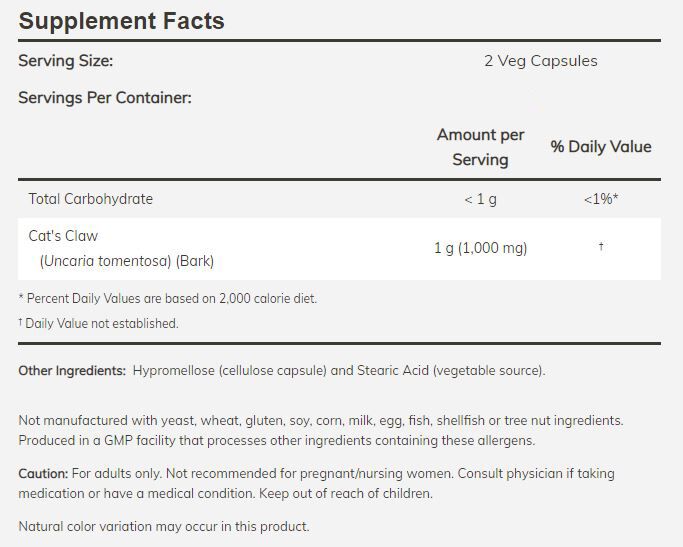
Task: Click the Other Ingredients label
Action: pyautogui.click(x=72, y=371)
